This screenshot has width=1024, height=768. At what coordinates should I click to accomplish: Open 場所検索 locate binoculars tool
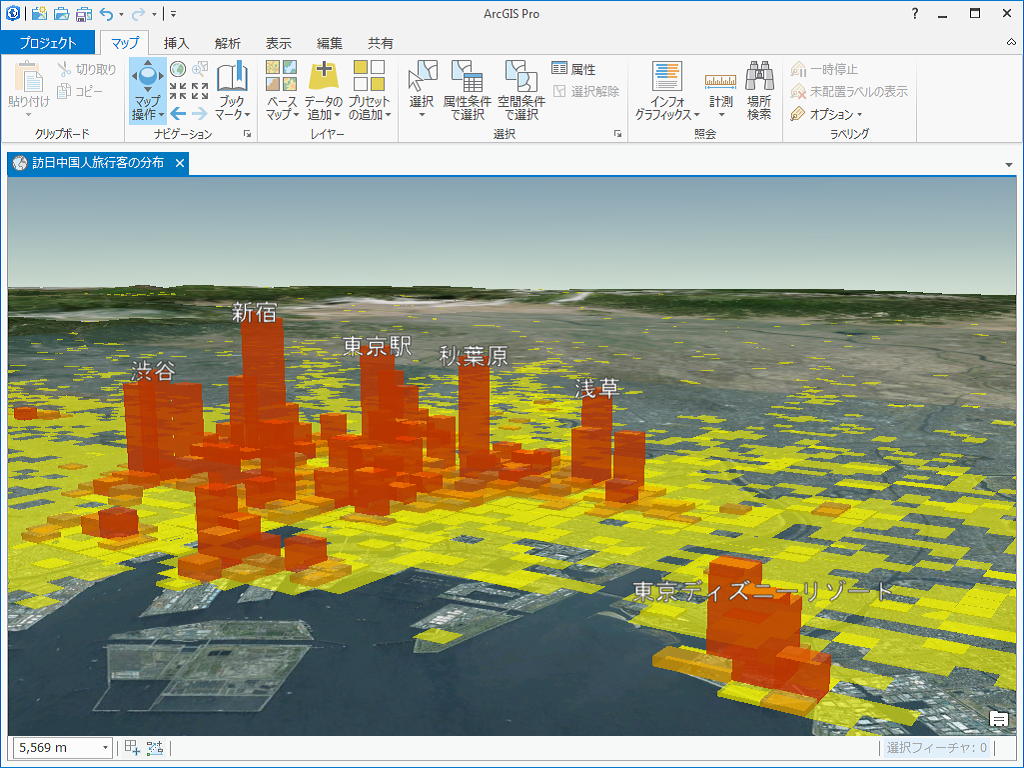click(x=759, y=91)
